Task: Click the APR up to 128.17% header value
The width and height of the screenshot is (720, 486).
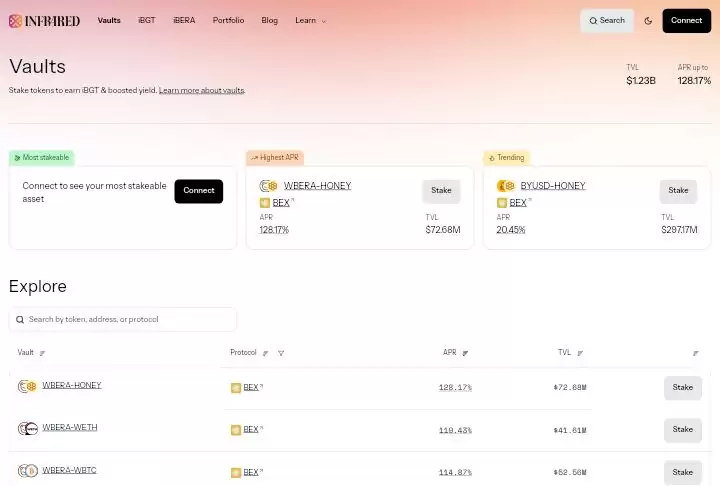Action: [x=694, y=81]
